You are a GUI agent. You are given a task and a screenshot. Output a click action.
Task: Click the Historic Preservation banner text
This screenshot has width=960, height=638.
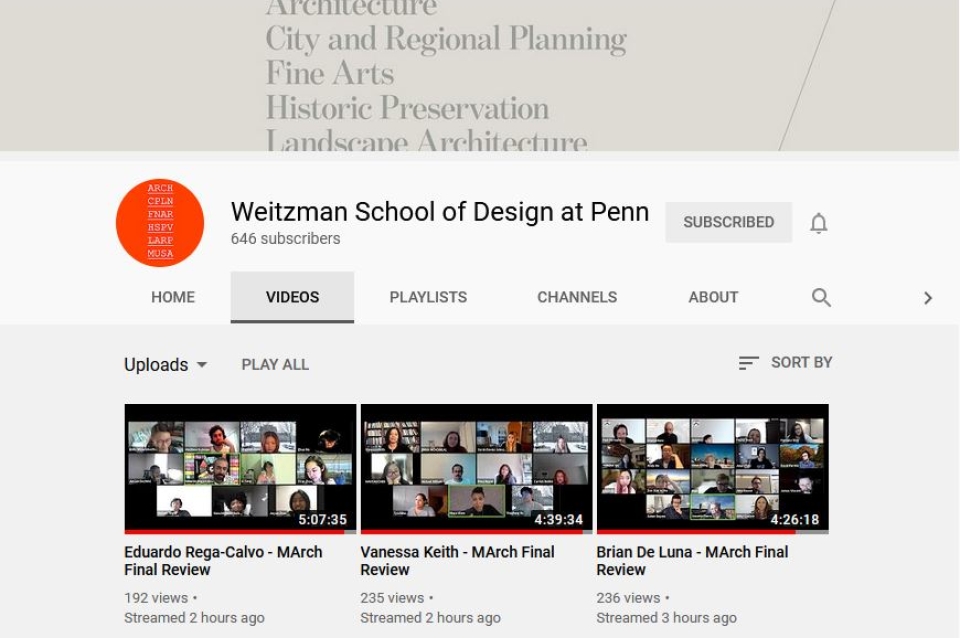pyautogui.click(x=407, y=108)
